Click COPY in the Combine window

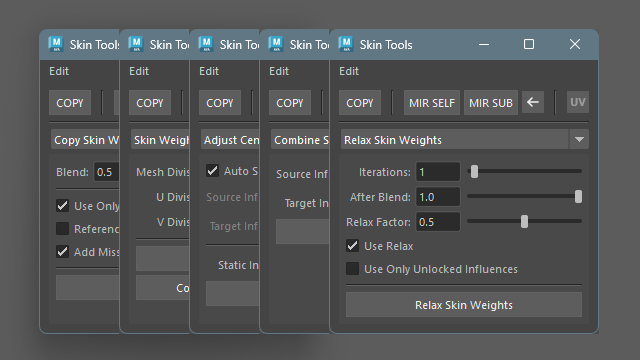point(290,102)
